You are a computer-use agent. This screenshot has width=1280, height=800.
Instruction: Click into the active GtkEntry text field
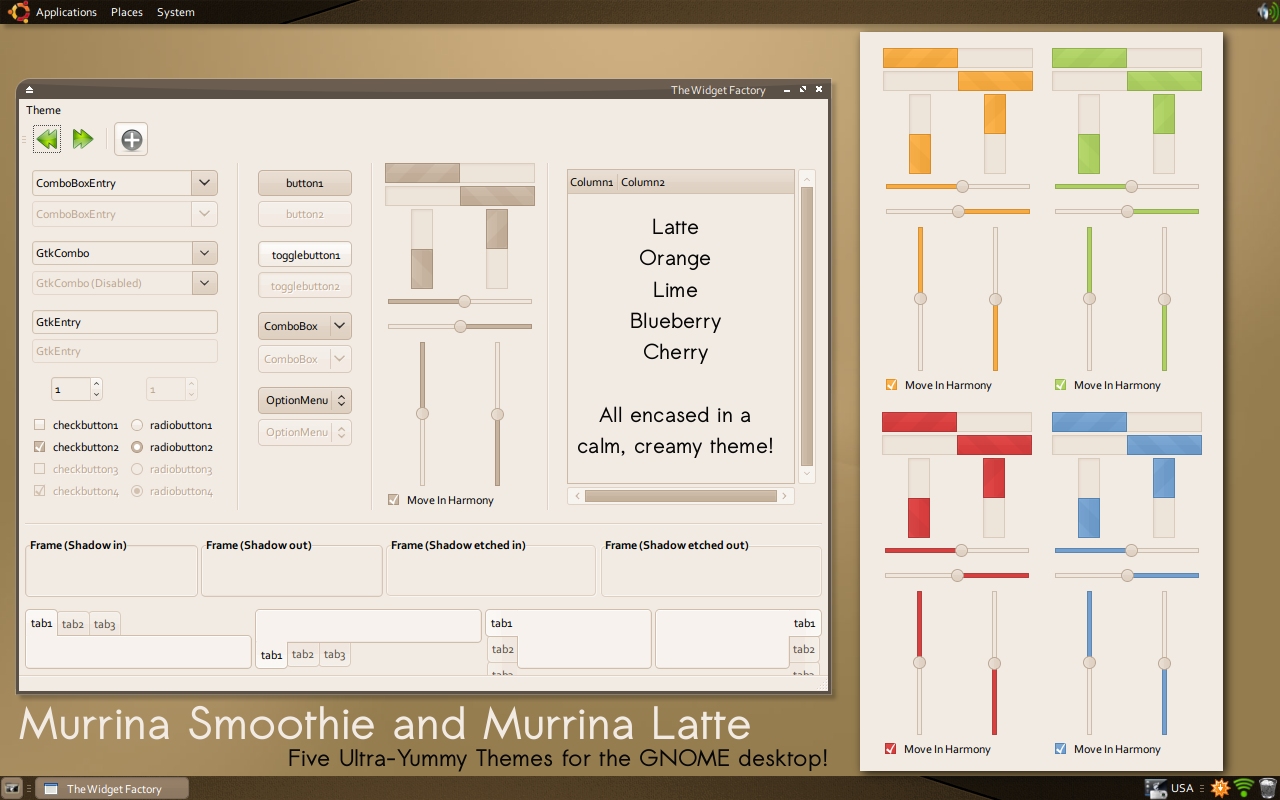point(125,322)
